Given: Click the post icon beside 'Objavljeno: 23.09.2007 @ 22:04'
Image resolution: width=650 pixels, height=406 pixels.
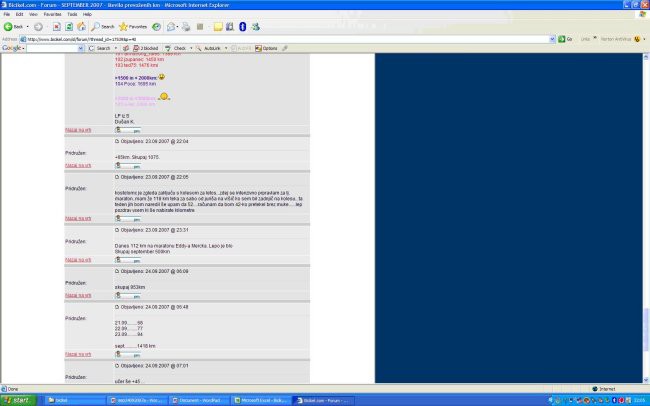Looking at the screenshot, I should pyautogui.click(x=117, y=141).
